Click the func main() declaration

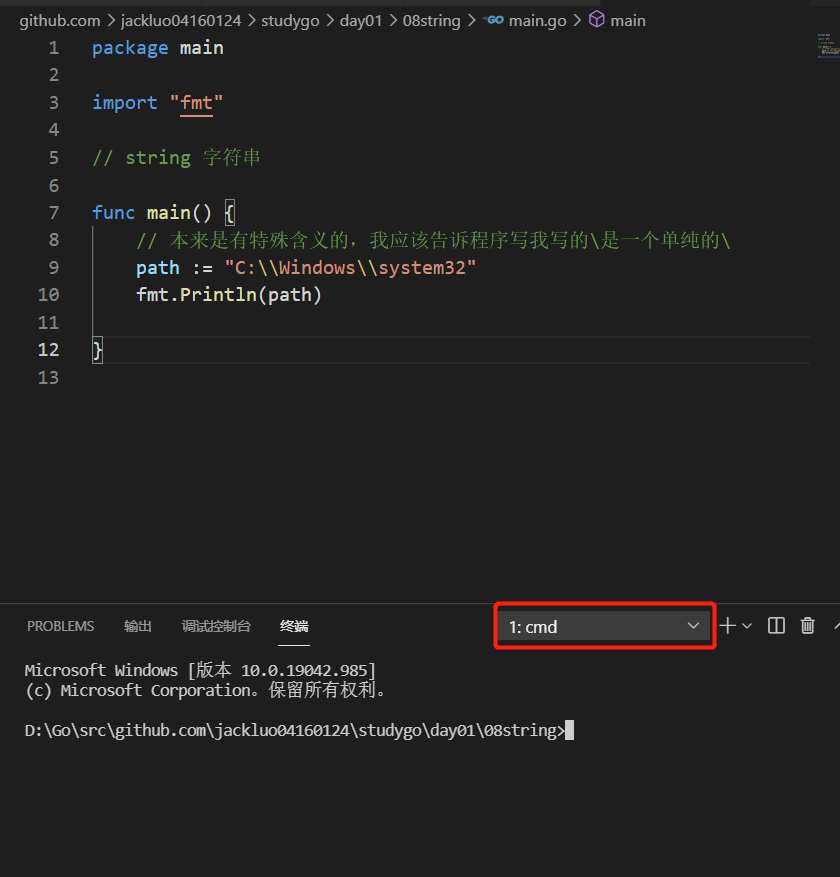click(x=163, y=213)
